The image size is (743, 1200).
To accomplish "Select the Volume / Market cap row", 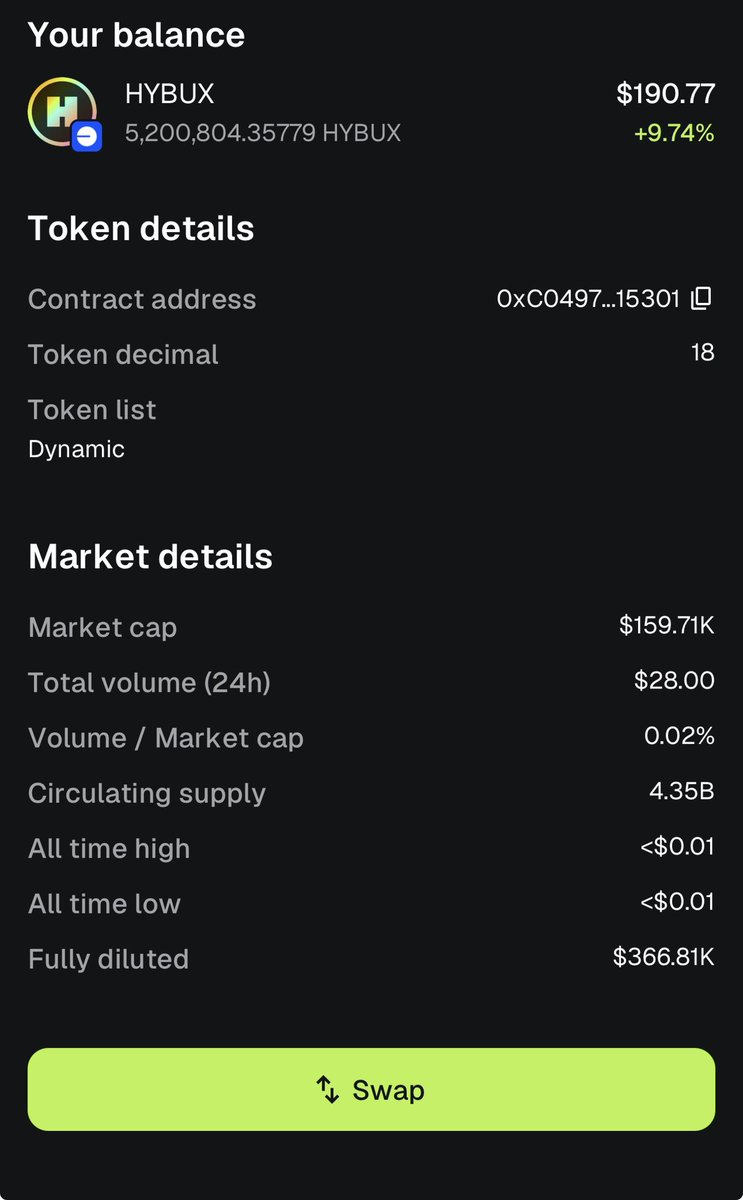I will coord(371,738).
